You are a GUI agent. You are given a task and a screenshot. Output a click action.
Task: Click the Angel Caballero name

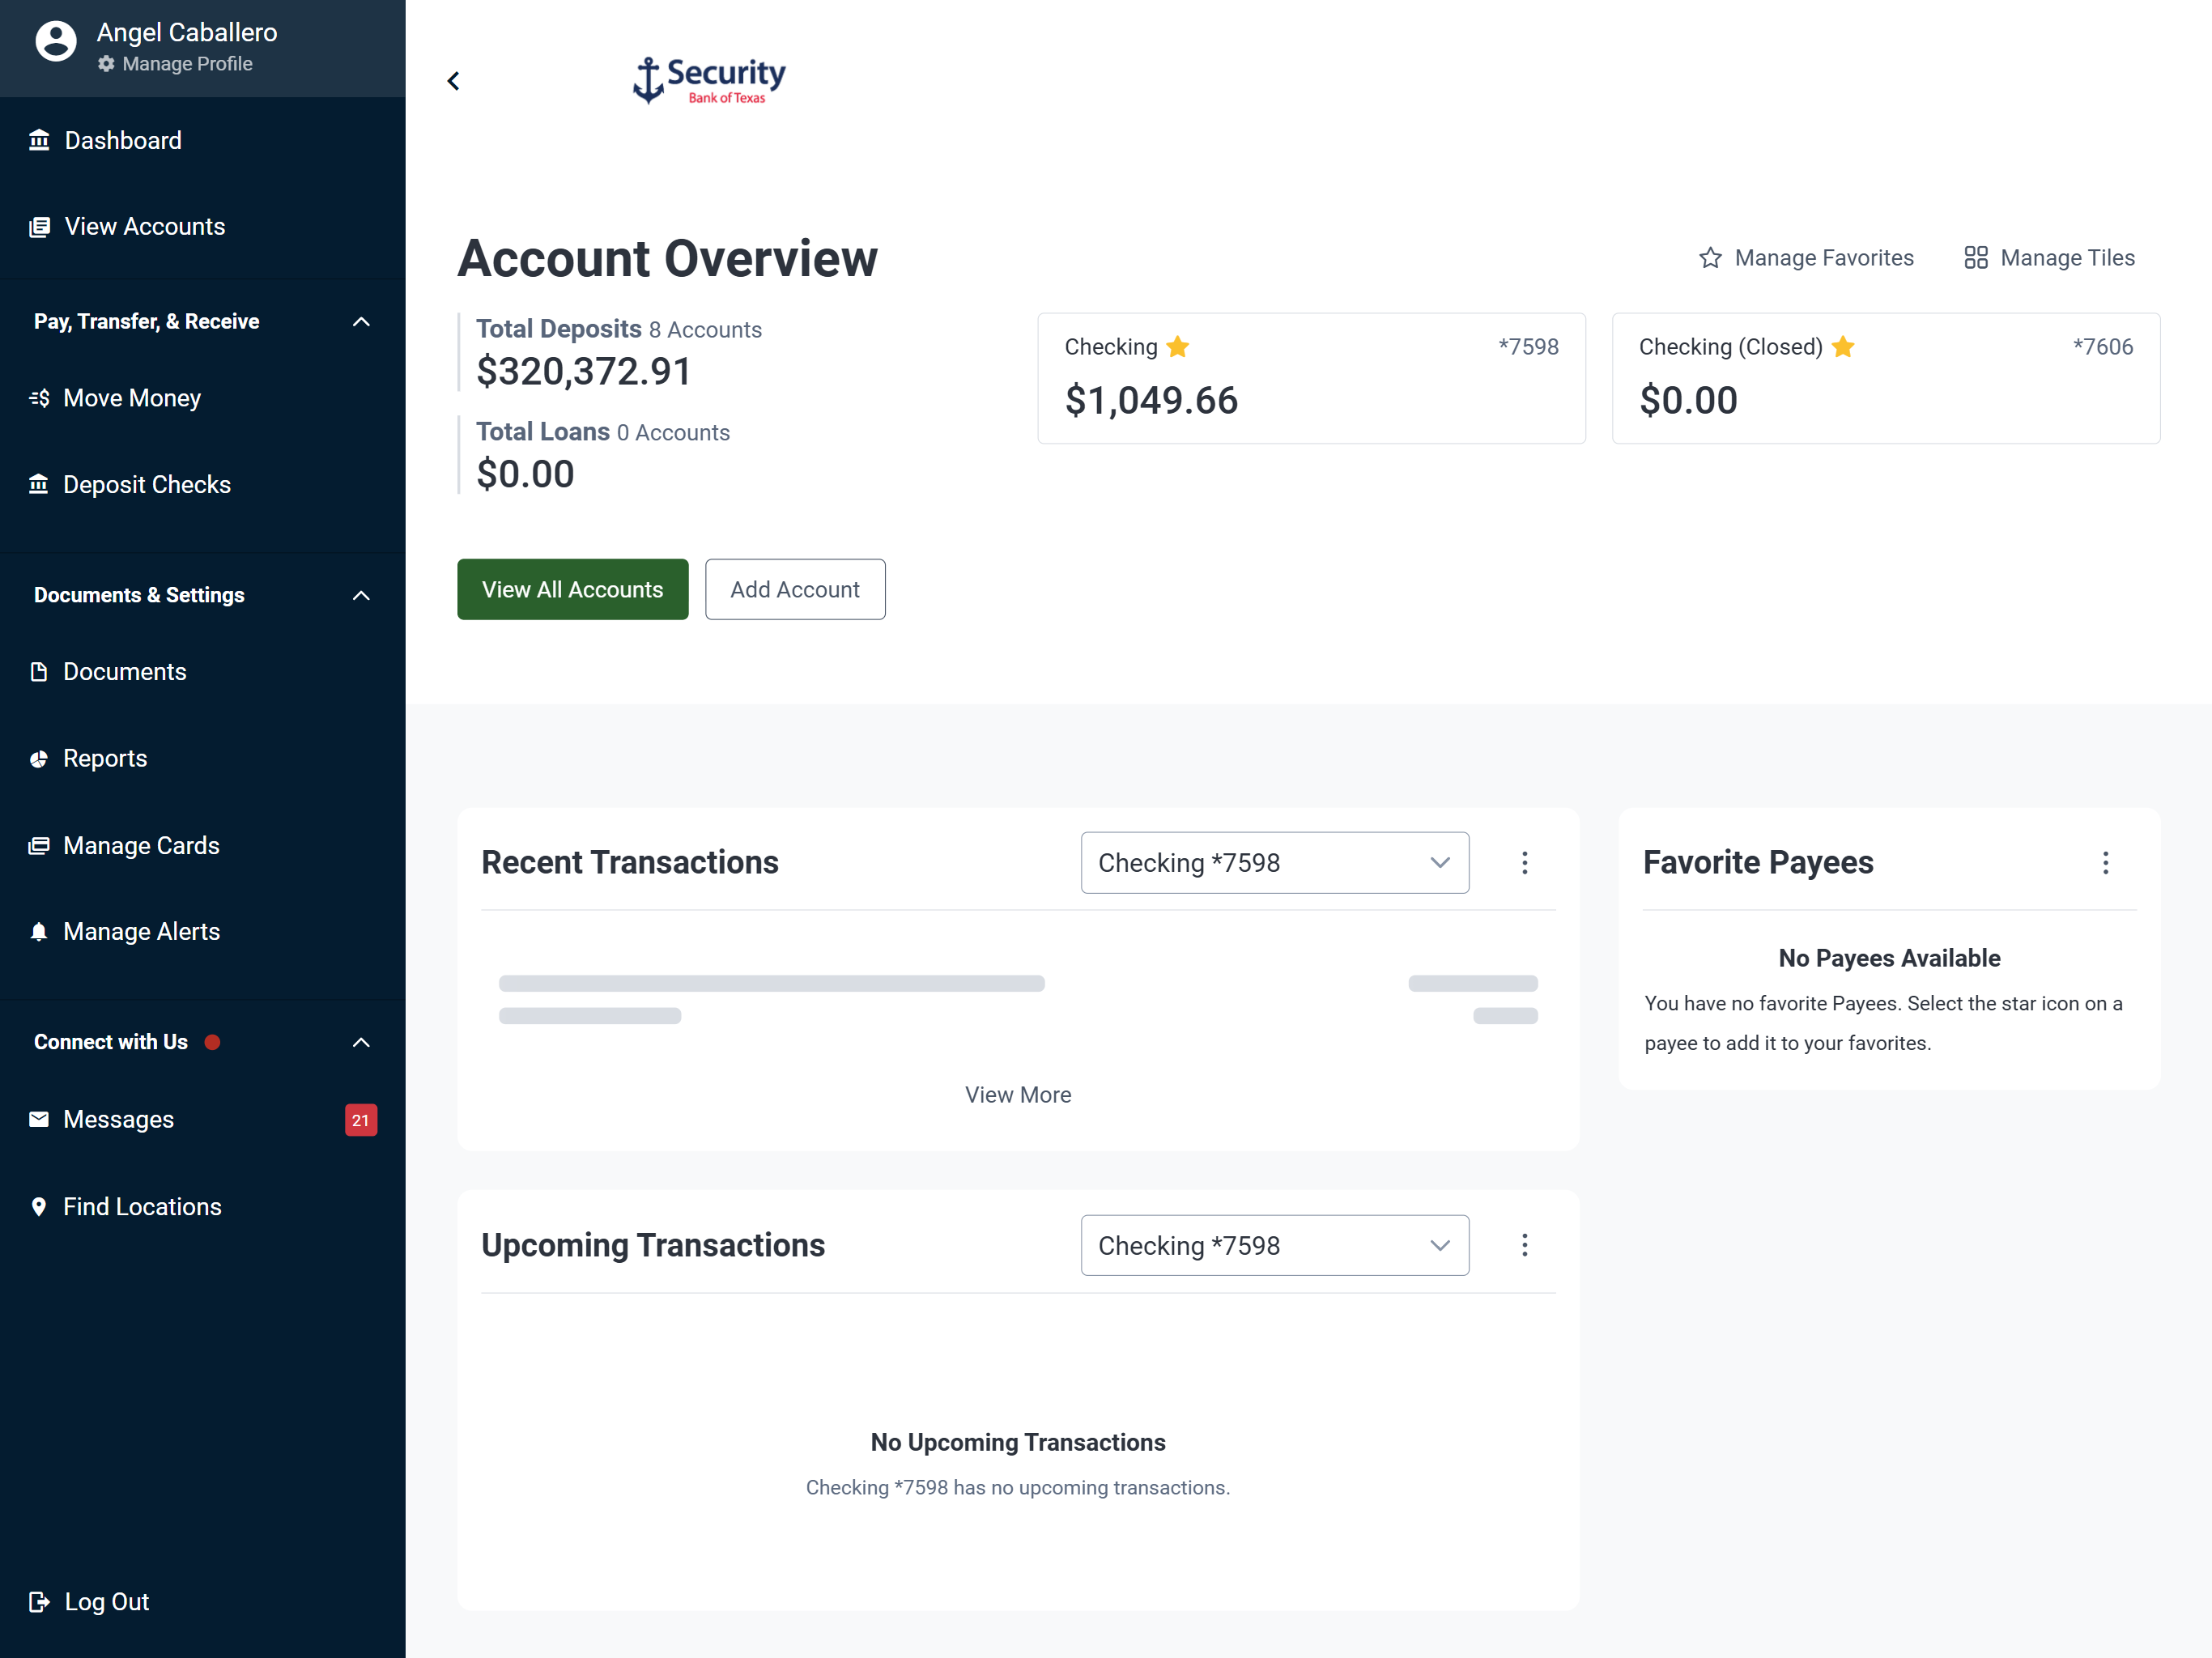tap(187, 32)
